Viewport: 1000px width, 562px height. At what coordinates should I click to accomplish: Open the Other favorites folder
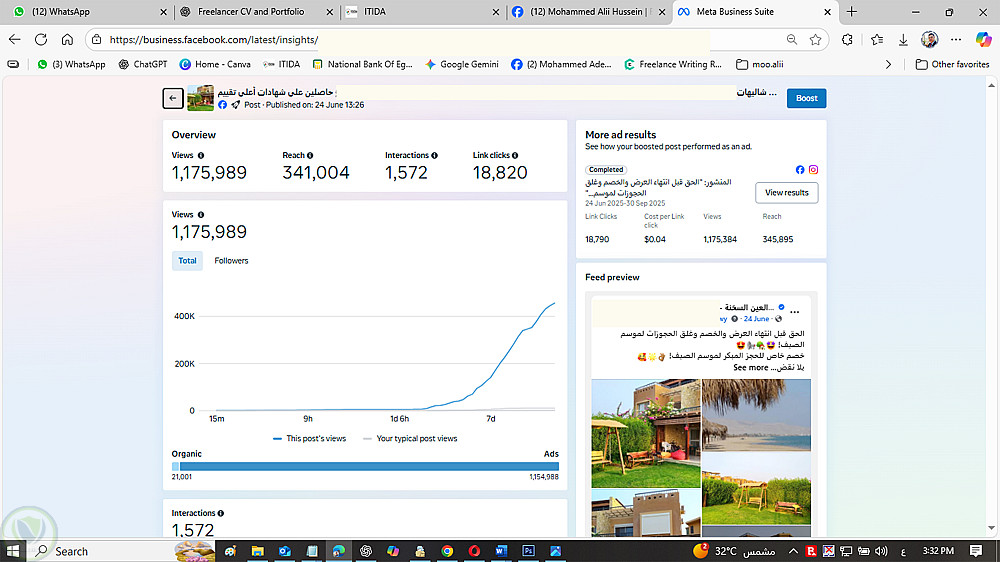(953, 64)
